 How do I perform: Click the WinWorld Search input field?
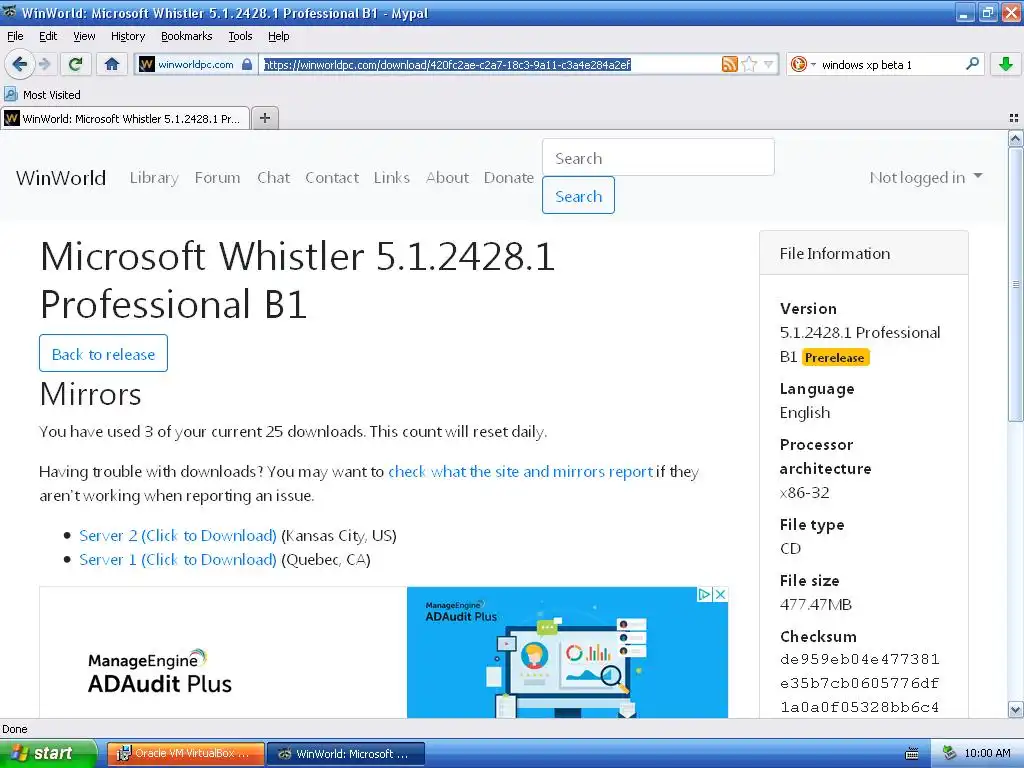tap(658, 157)
